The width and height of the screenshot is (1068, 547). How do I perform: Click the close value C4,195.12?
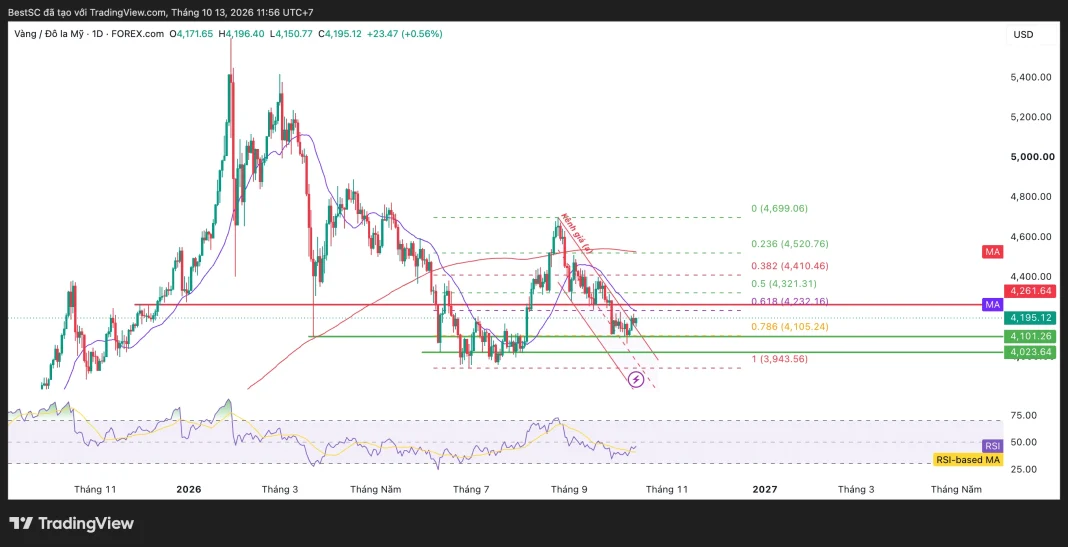tap(339, 33)
